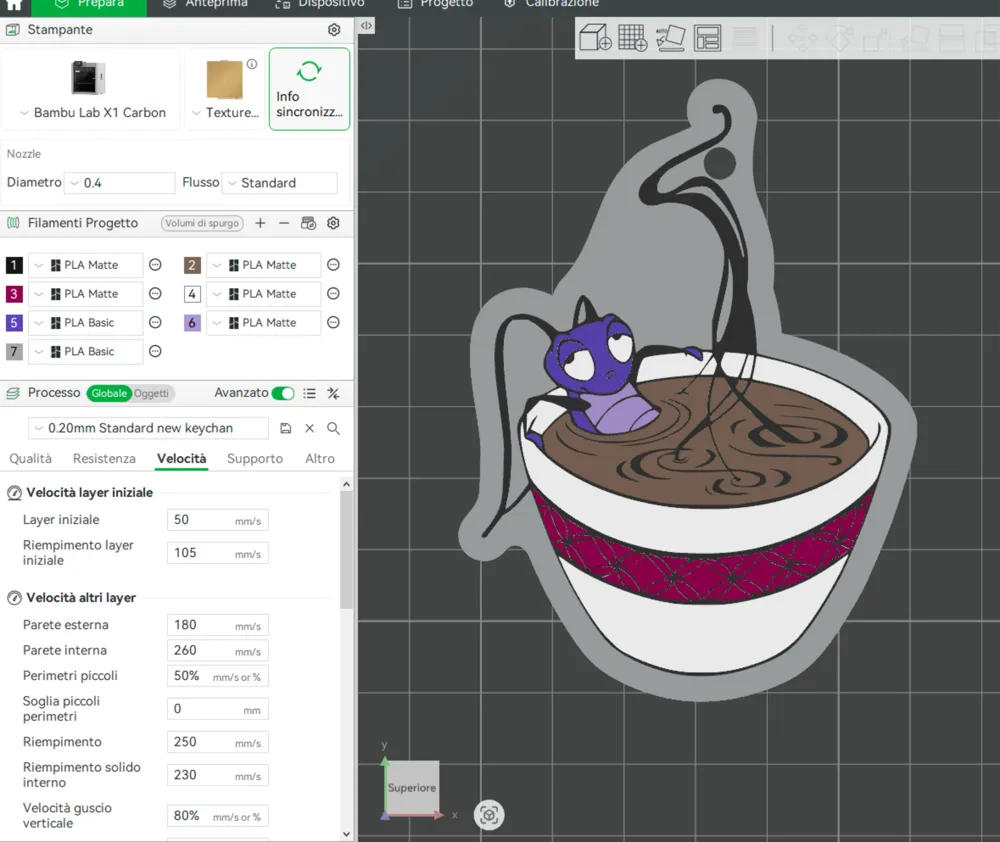The image size is (1000, 842).
Task: Click the Info sincronizz... button
Action: pos(309,89)
